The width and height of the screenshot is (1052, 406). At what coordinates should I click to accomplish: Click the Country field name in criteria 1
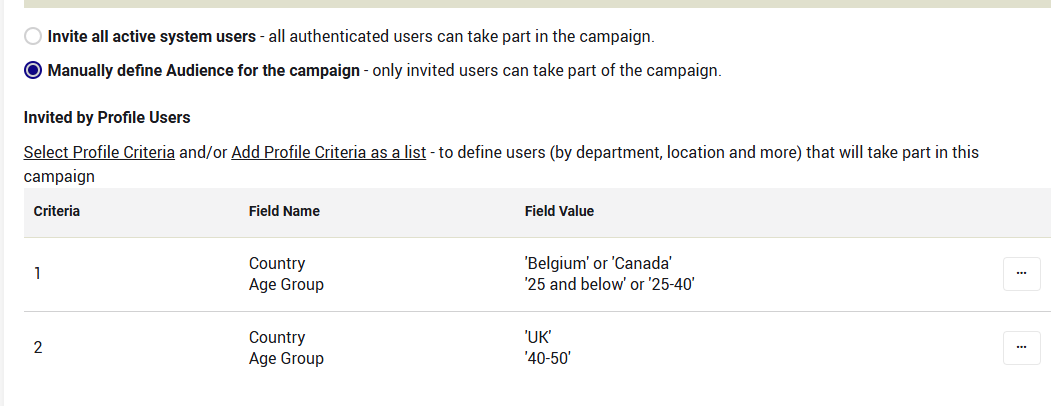[x=277, y=264]
